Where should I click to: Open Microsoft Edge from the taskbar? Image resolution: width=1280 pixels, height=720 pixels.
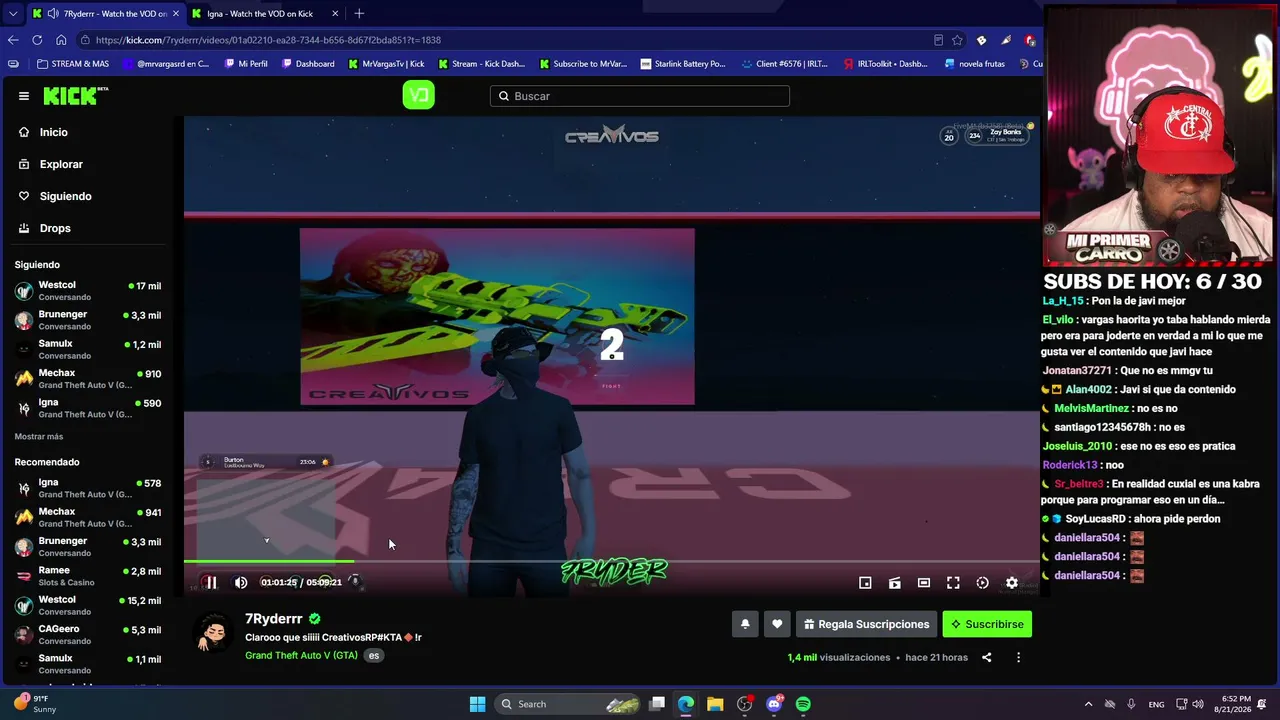686,704
